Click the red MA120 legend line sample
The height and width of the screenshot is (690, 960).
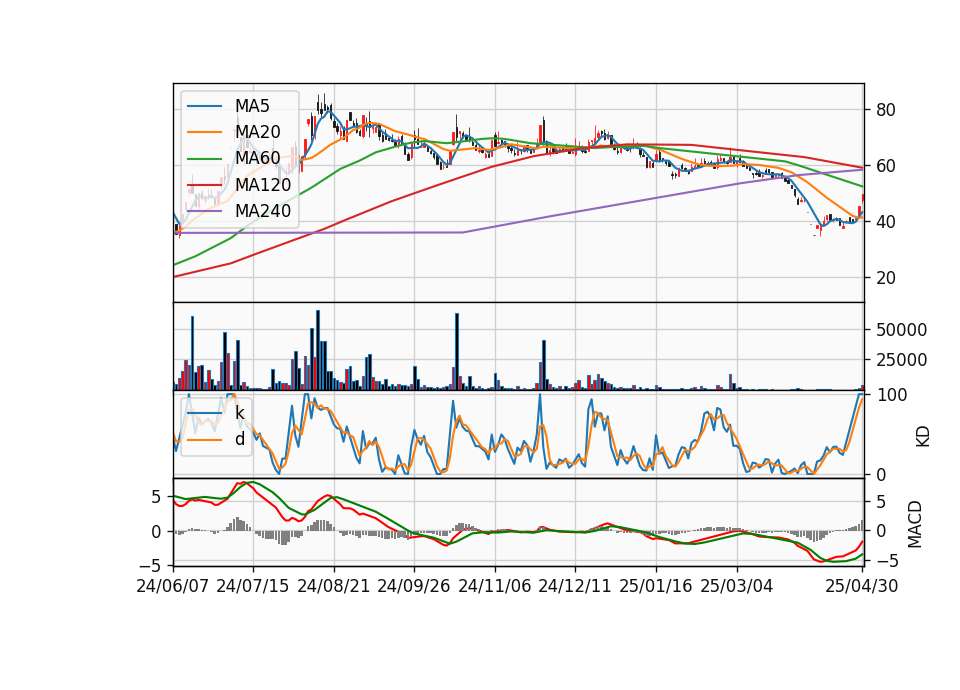[204, 185]
